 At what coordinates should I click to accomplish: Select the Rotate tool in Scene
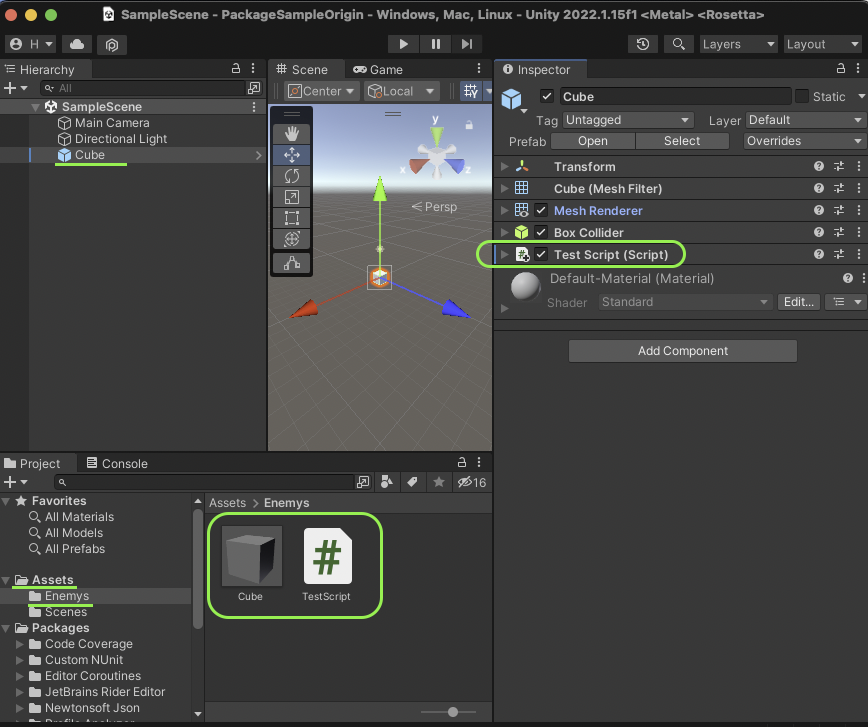click(292, 176)
